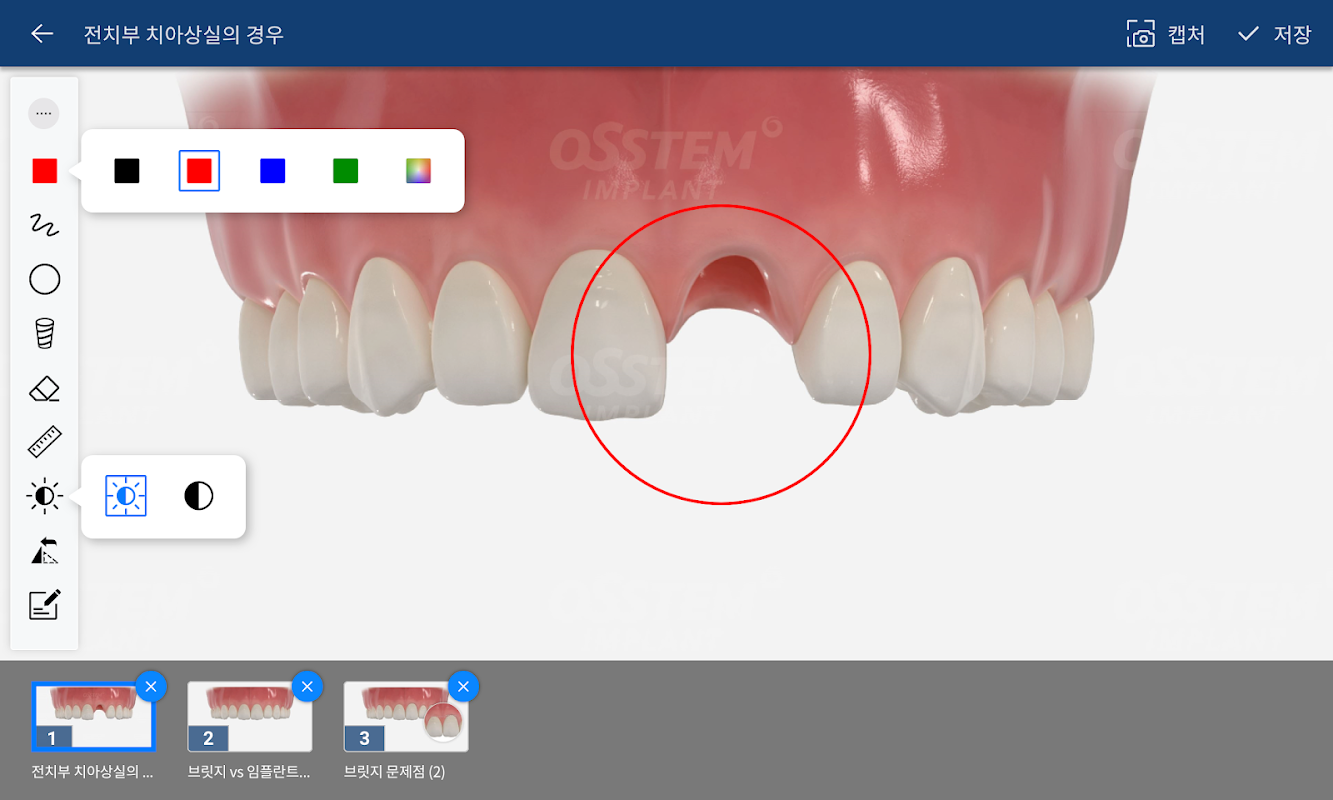
Task: Remove thumbnail 3 브릿지 문제점 with X
Action: 463,686
